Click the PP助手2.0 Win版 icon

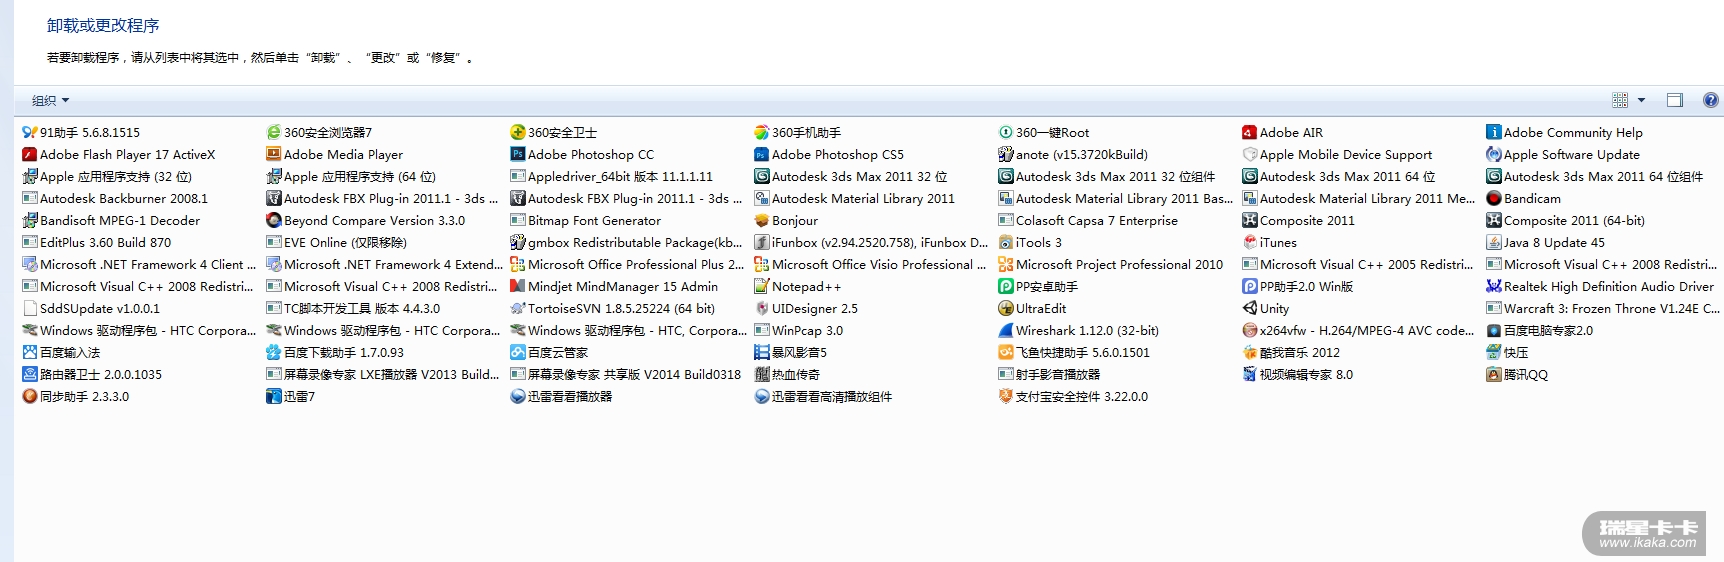(x=1250, y=286)
